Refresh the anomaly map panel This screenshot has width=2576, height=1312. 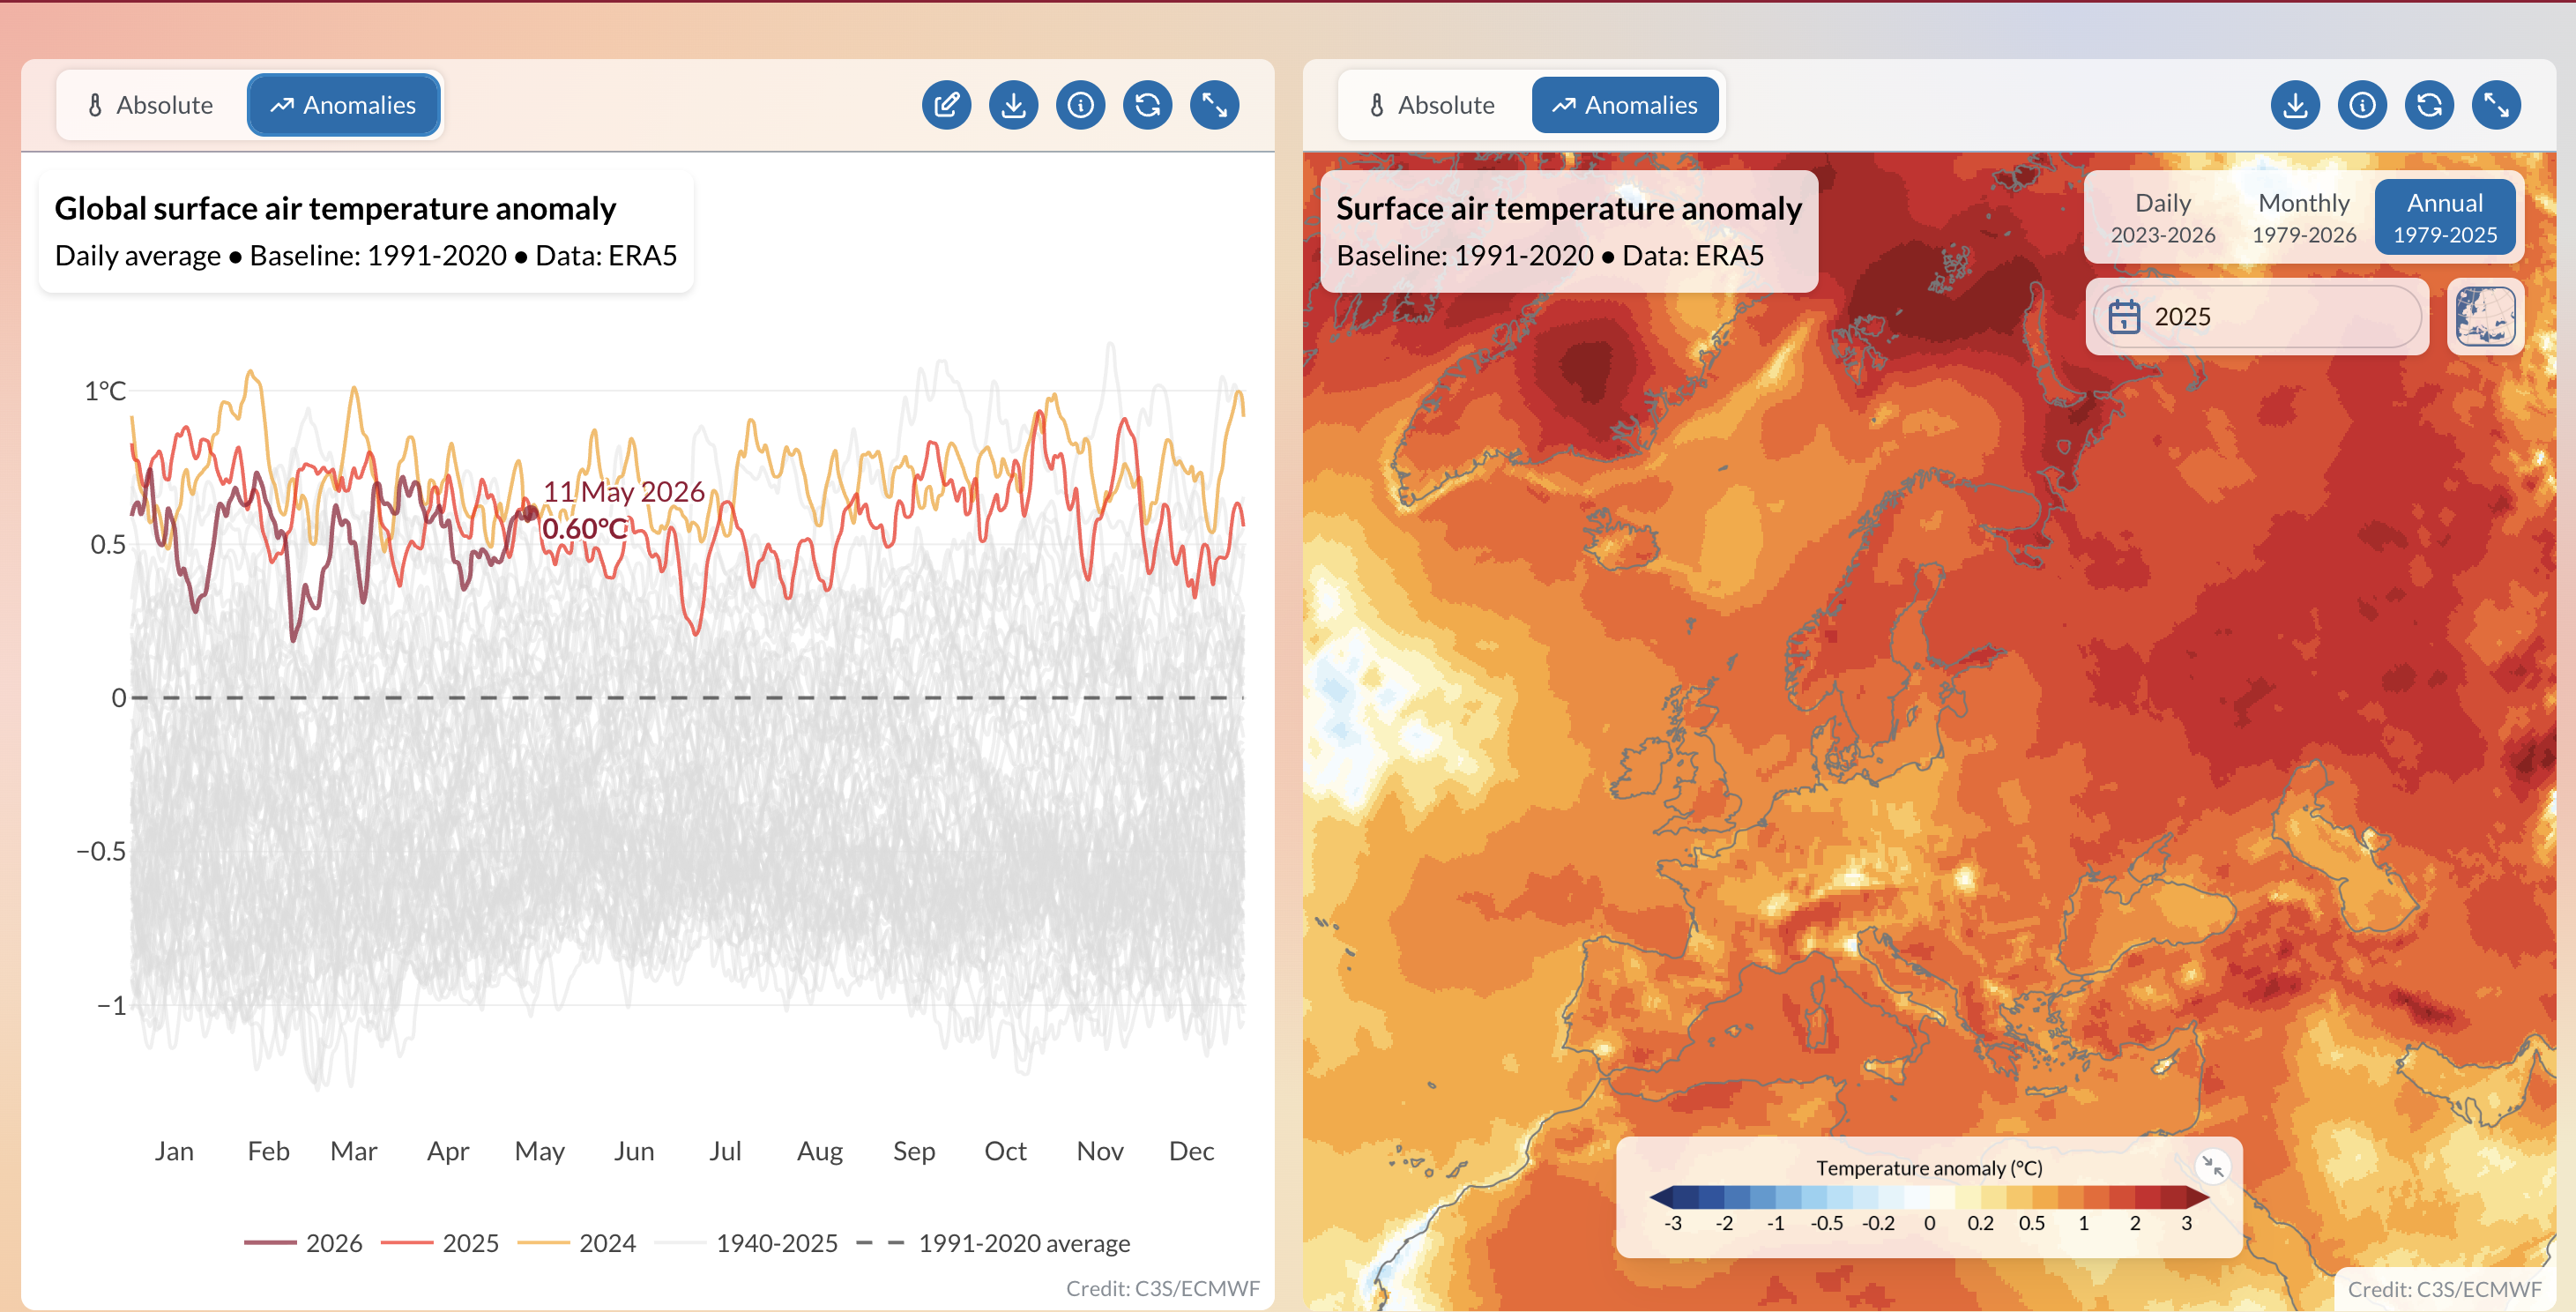click(2429, 105)
